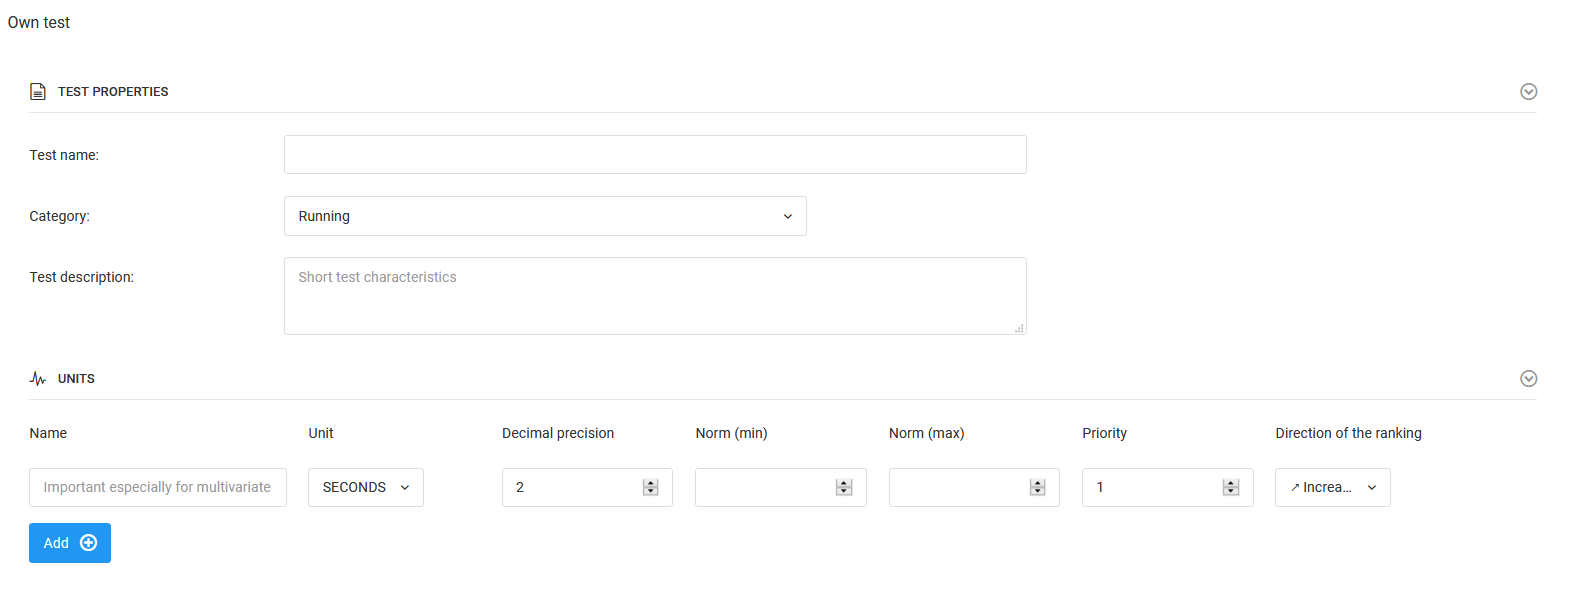
Task: Click the Test description text area
Action: (x=655, y=296)
